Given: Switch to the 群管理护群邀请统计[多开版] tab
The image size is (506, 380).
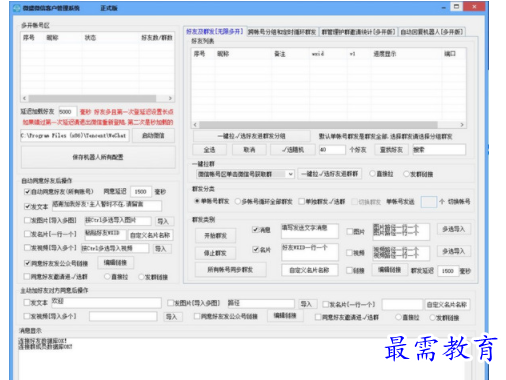Looking at the screenshot, I should coord(358,32).
